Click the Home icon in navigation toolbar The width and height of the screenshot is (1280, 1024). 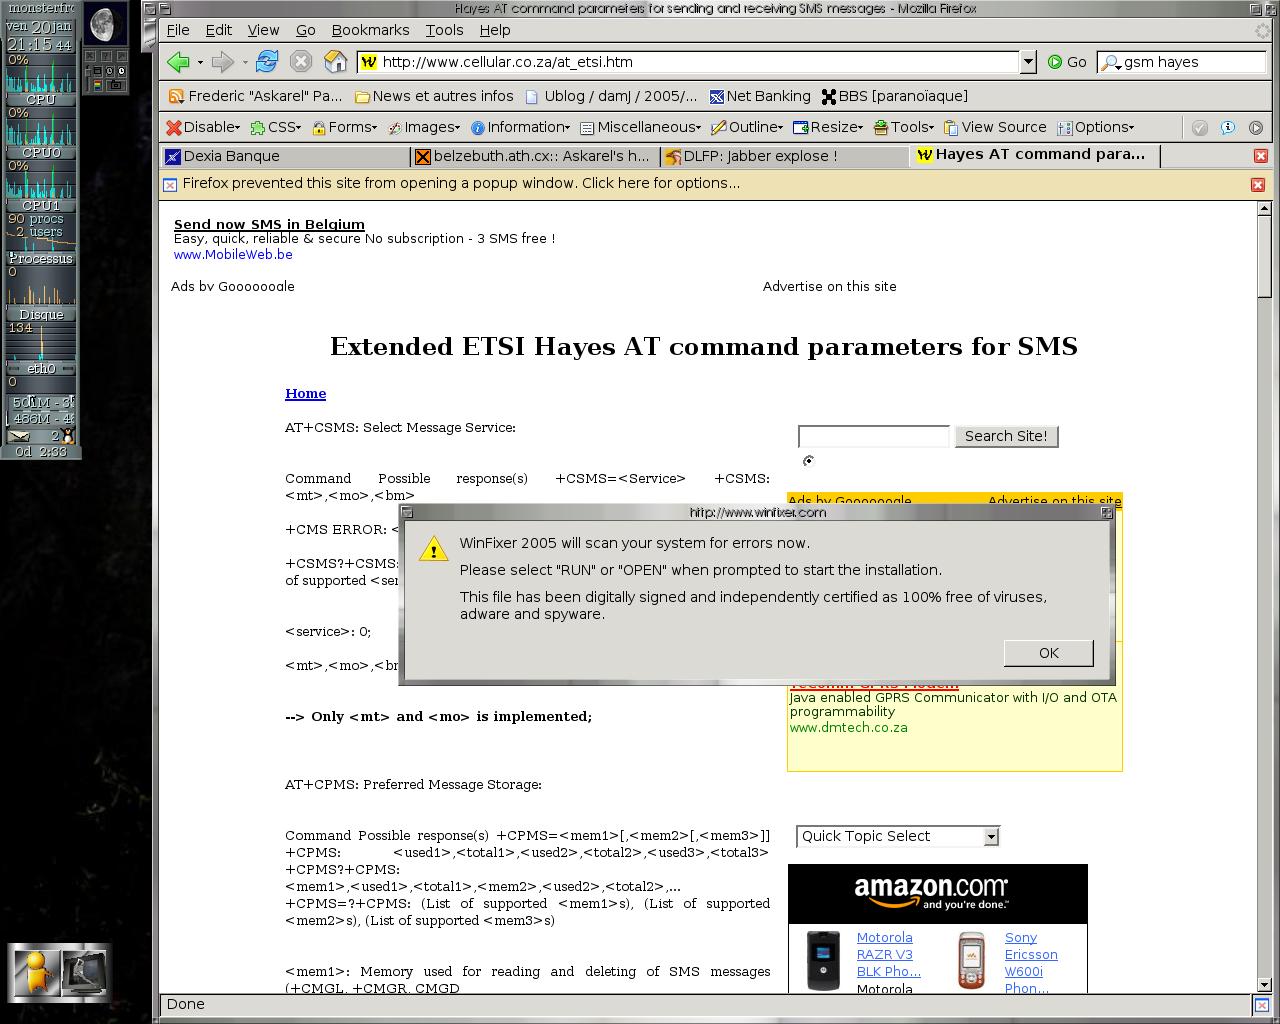(336, 62)
